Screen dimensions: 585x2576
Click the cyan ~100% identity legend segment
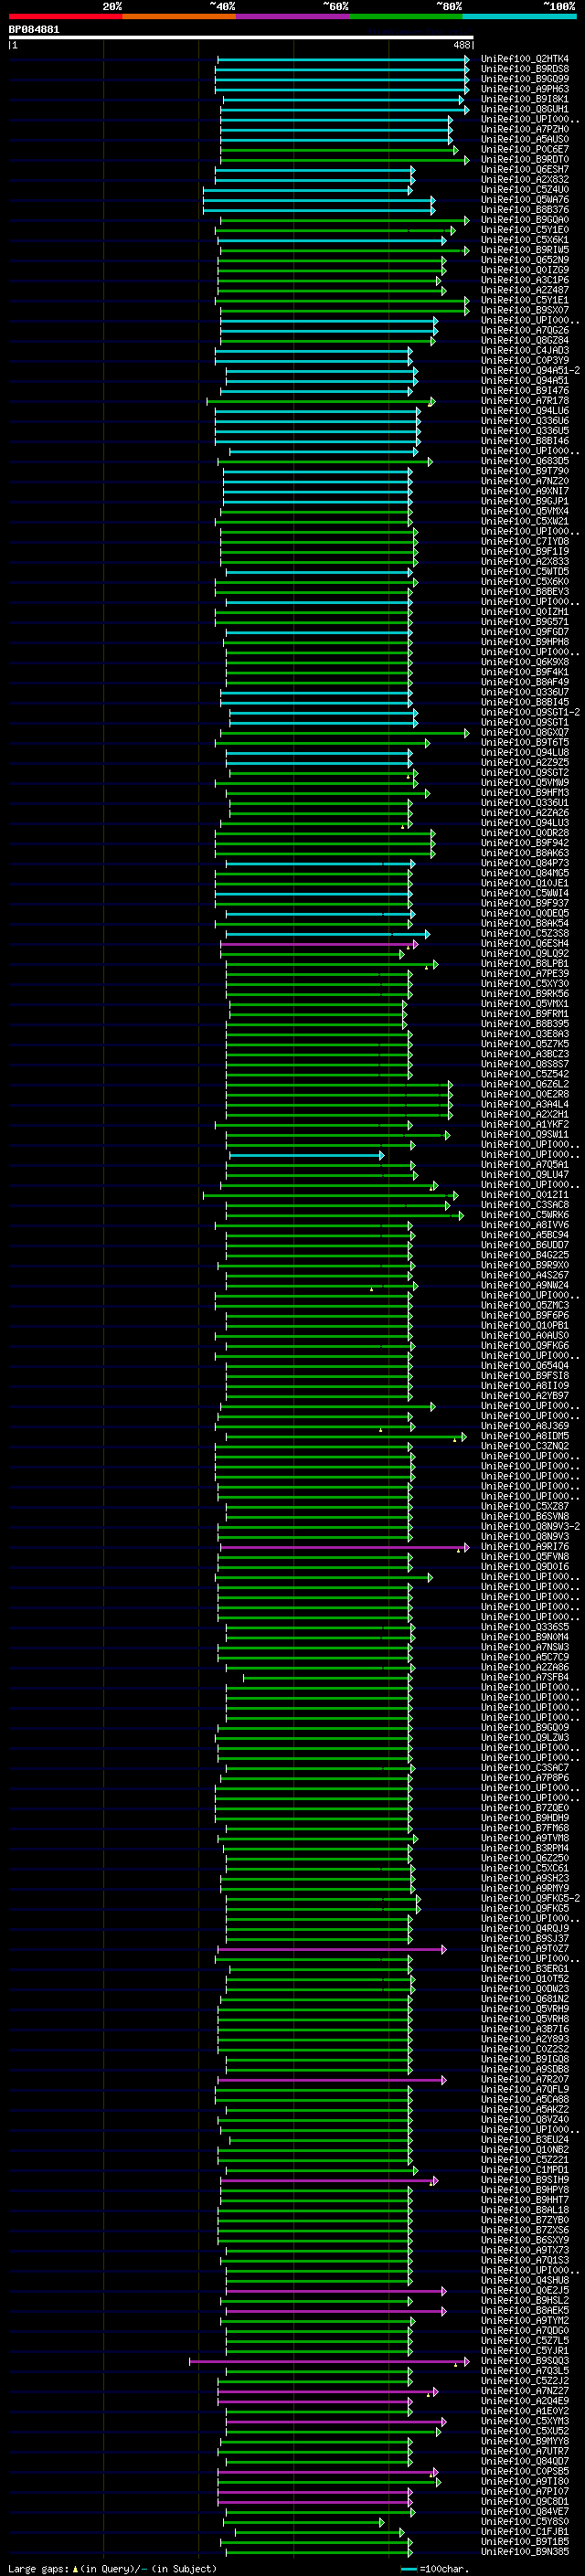click(519, 16)
